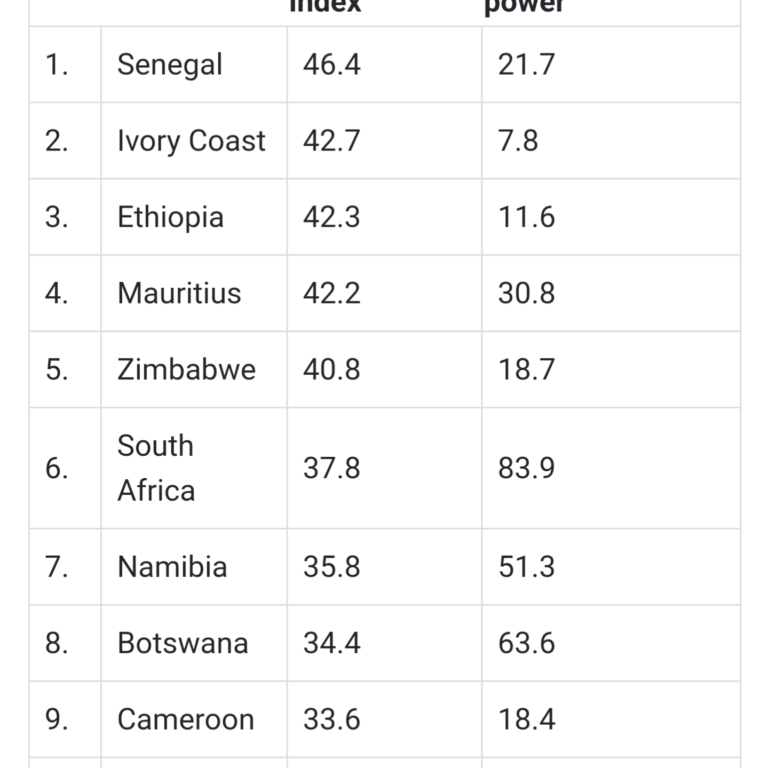Click Cameroon's index value 33.6
Image resolution: width=768 pixels, height=768 pixels.
(x=331, y=719)
